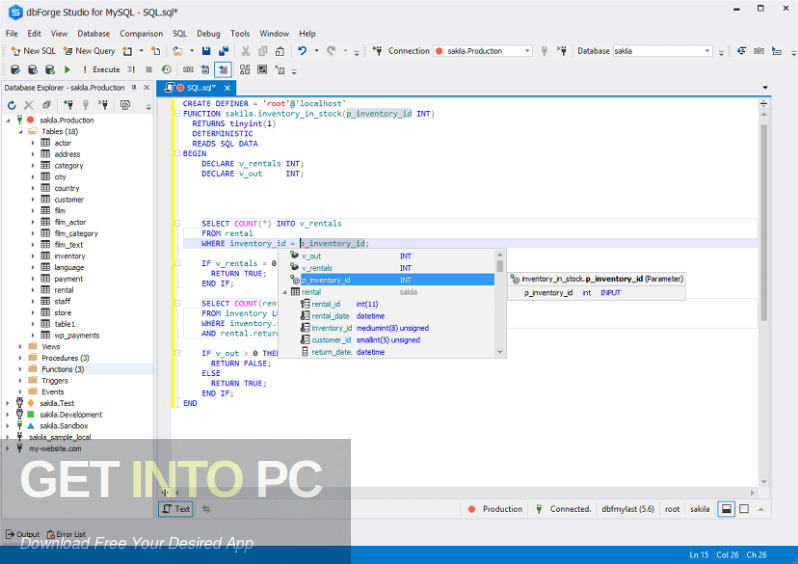Screen dimensions: 798x564
Task: Click the highlighted toolbar icon left of Query Profiler
Action: [x=223, y=70]
